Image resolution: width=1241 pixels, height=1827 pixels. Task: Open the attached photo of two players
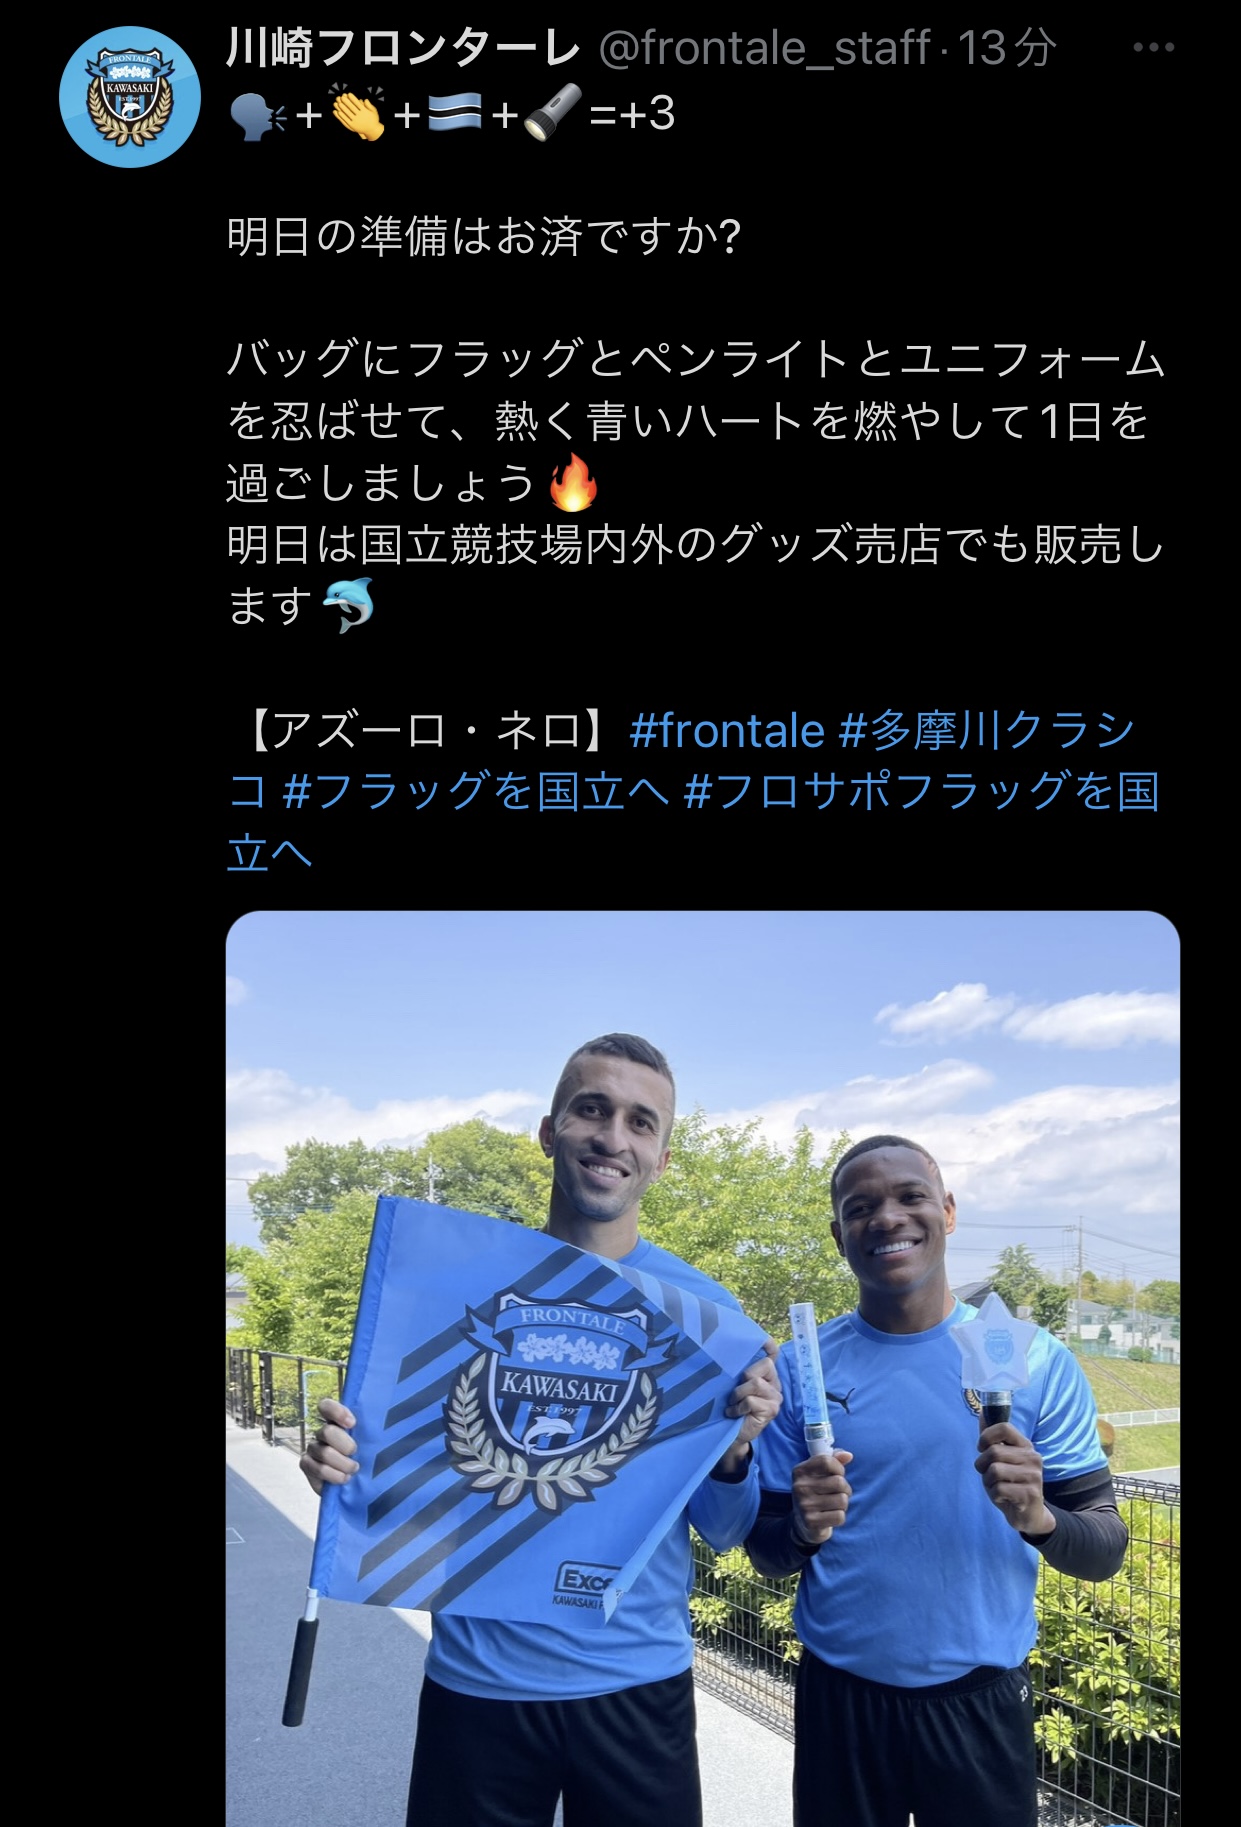703,1368
